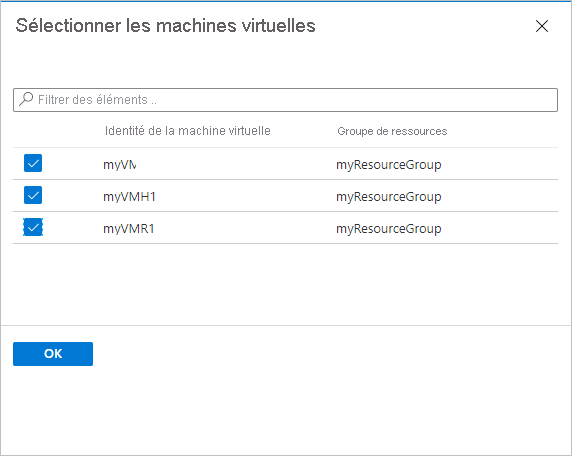Close the virtual machines selection panel
The image size is (572, 456).
(542, 26)
